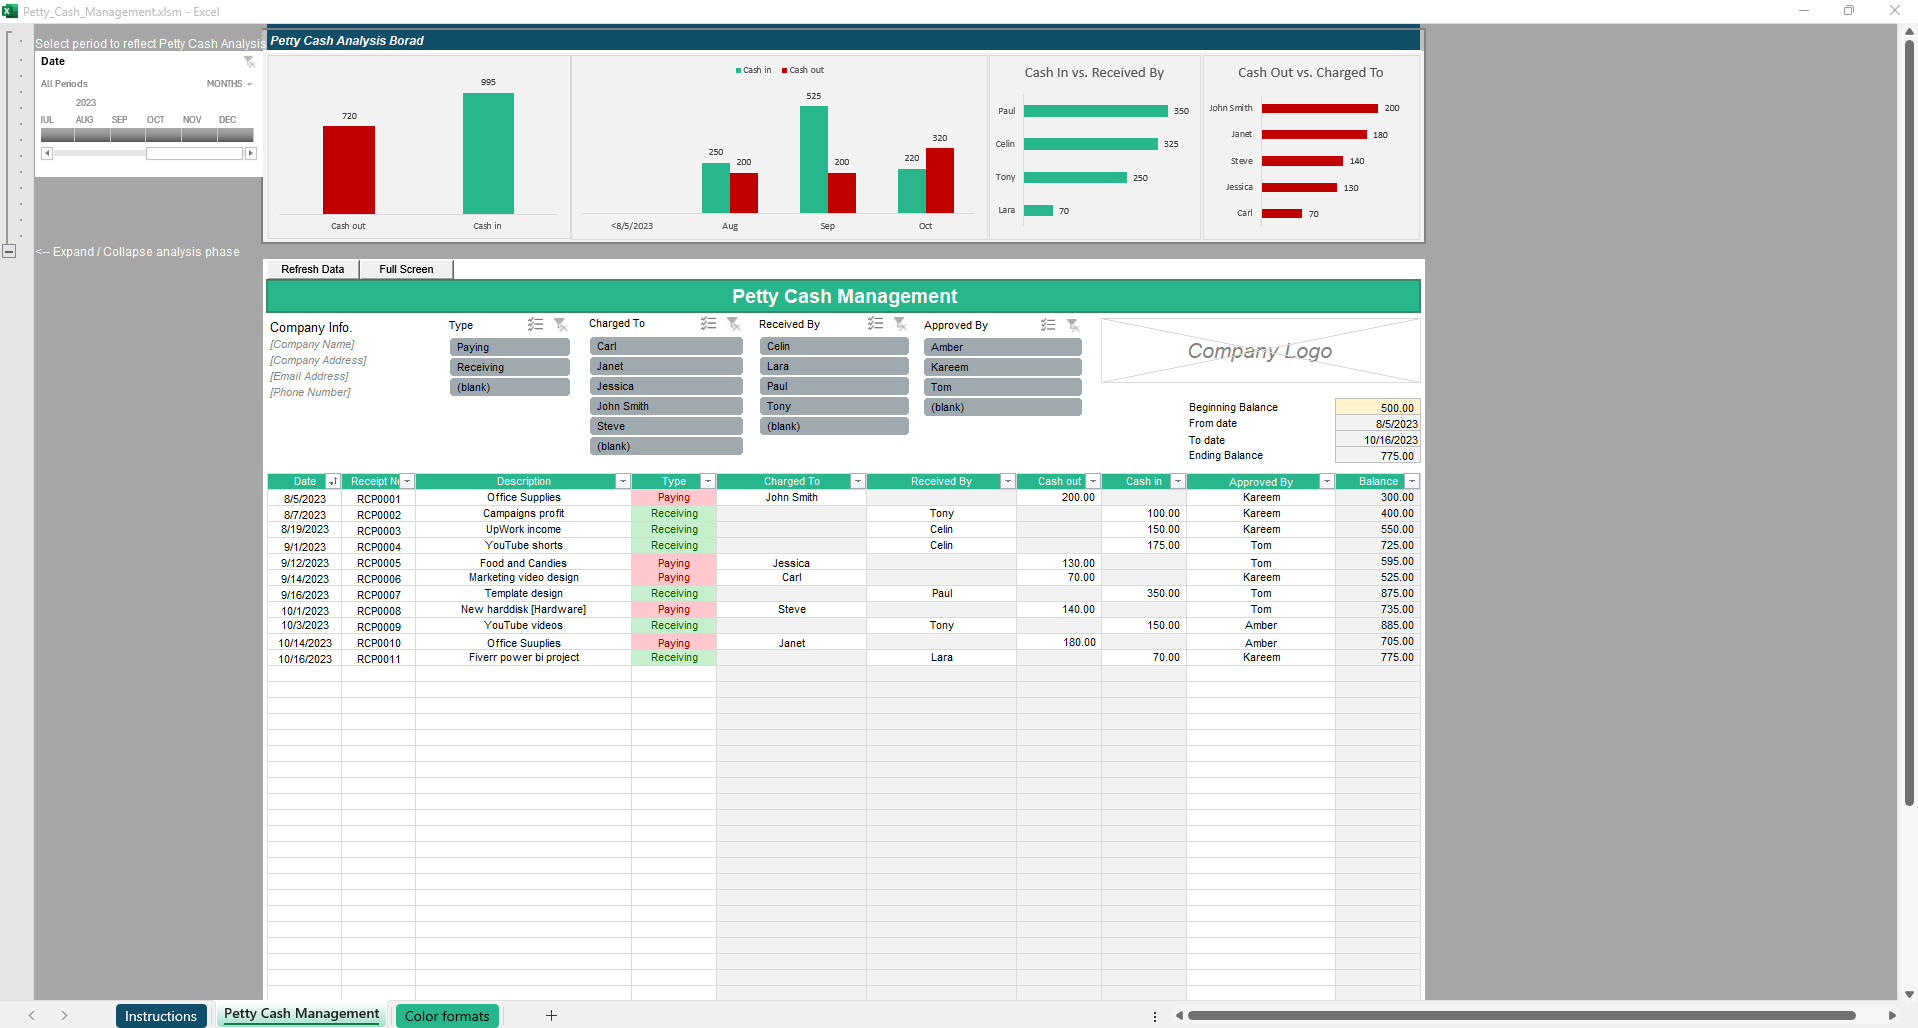Clear the Charged To slicer filter

734,324
